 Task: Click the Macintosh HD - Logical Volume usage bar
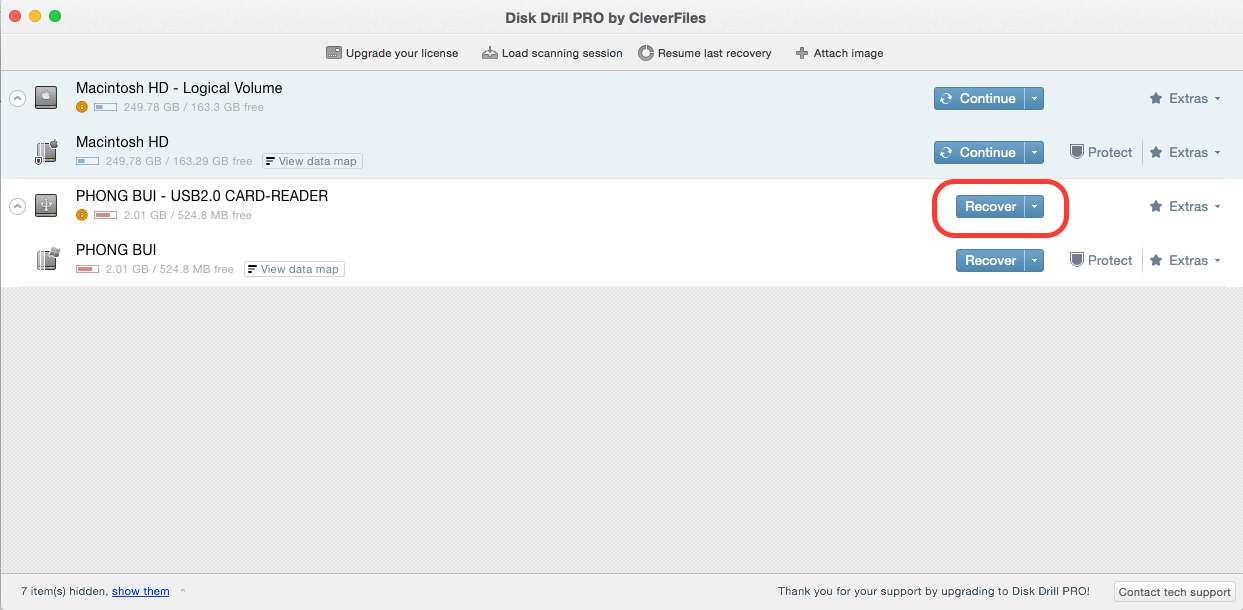105,107
